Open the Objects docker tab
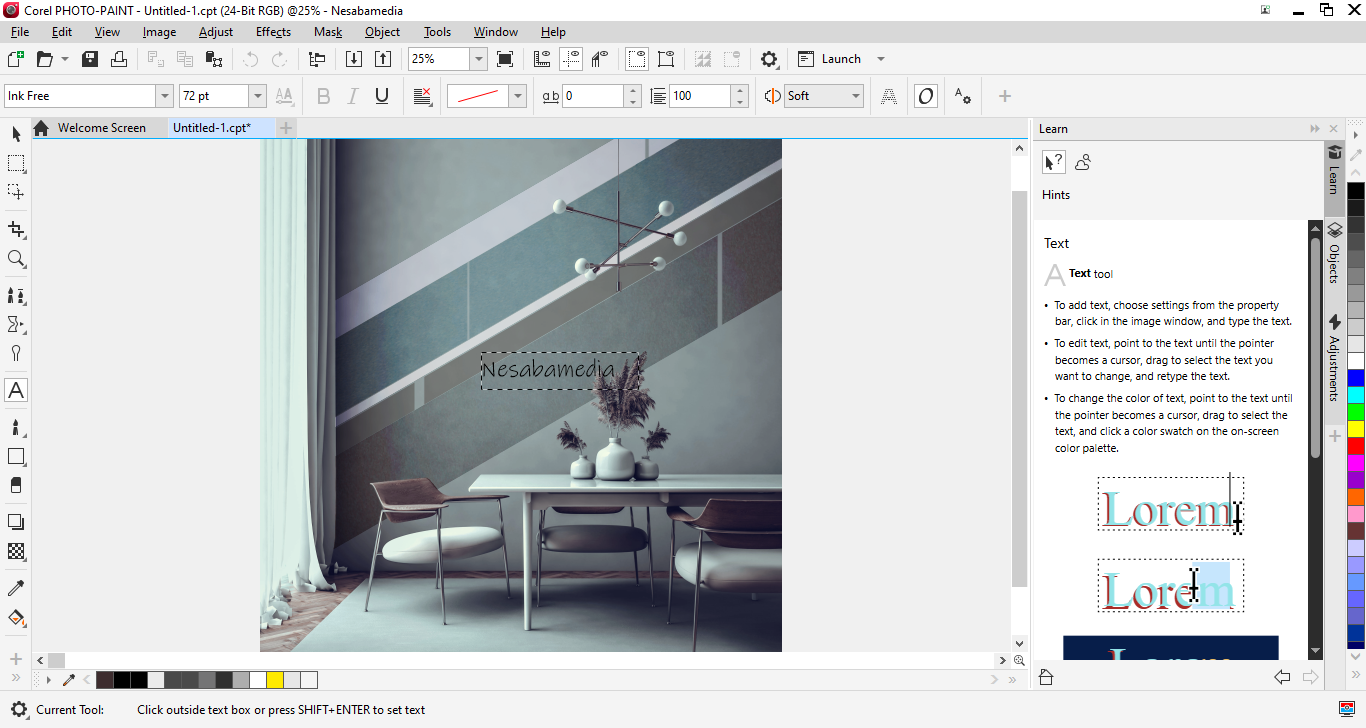Viewport: 1366px width, 728px height. 1334,253
